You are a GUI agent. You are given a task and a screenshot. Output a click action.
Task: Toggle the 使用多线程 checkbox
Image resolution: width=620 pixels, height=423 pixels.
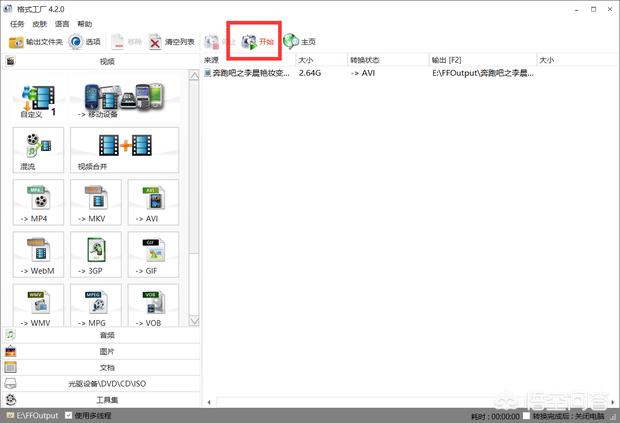pyautogui.click(x=68, y=415)
